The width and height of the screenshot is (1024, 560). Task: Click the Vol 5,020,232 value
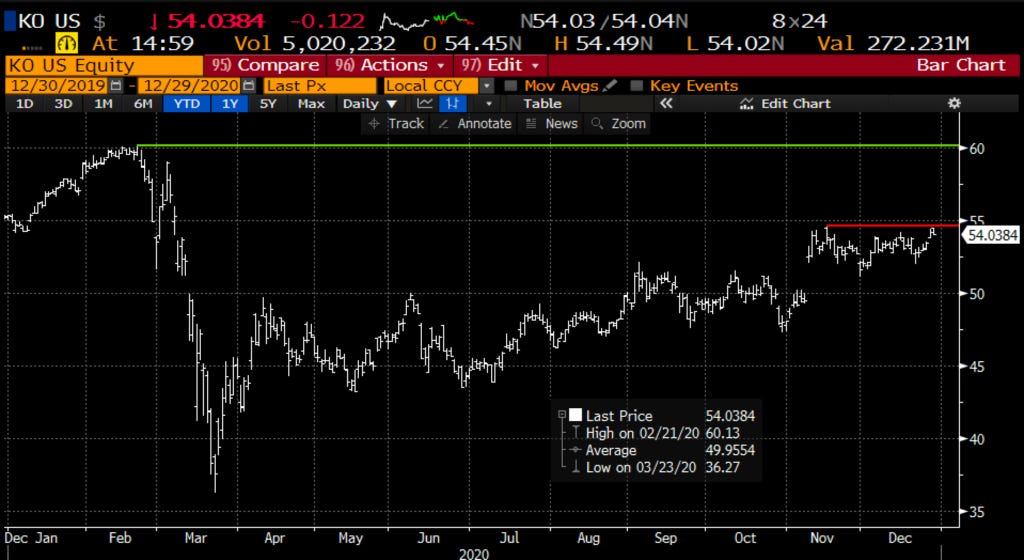315,44
